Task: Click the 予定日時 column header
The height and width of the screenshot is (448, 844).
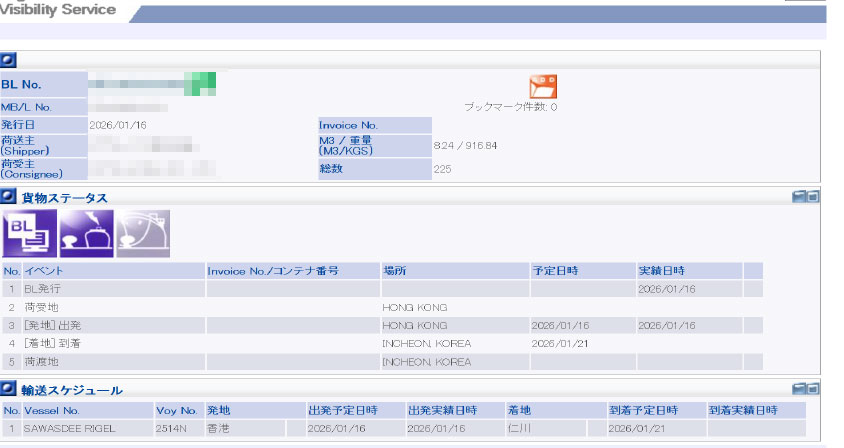Action: pos(556,271)
